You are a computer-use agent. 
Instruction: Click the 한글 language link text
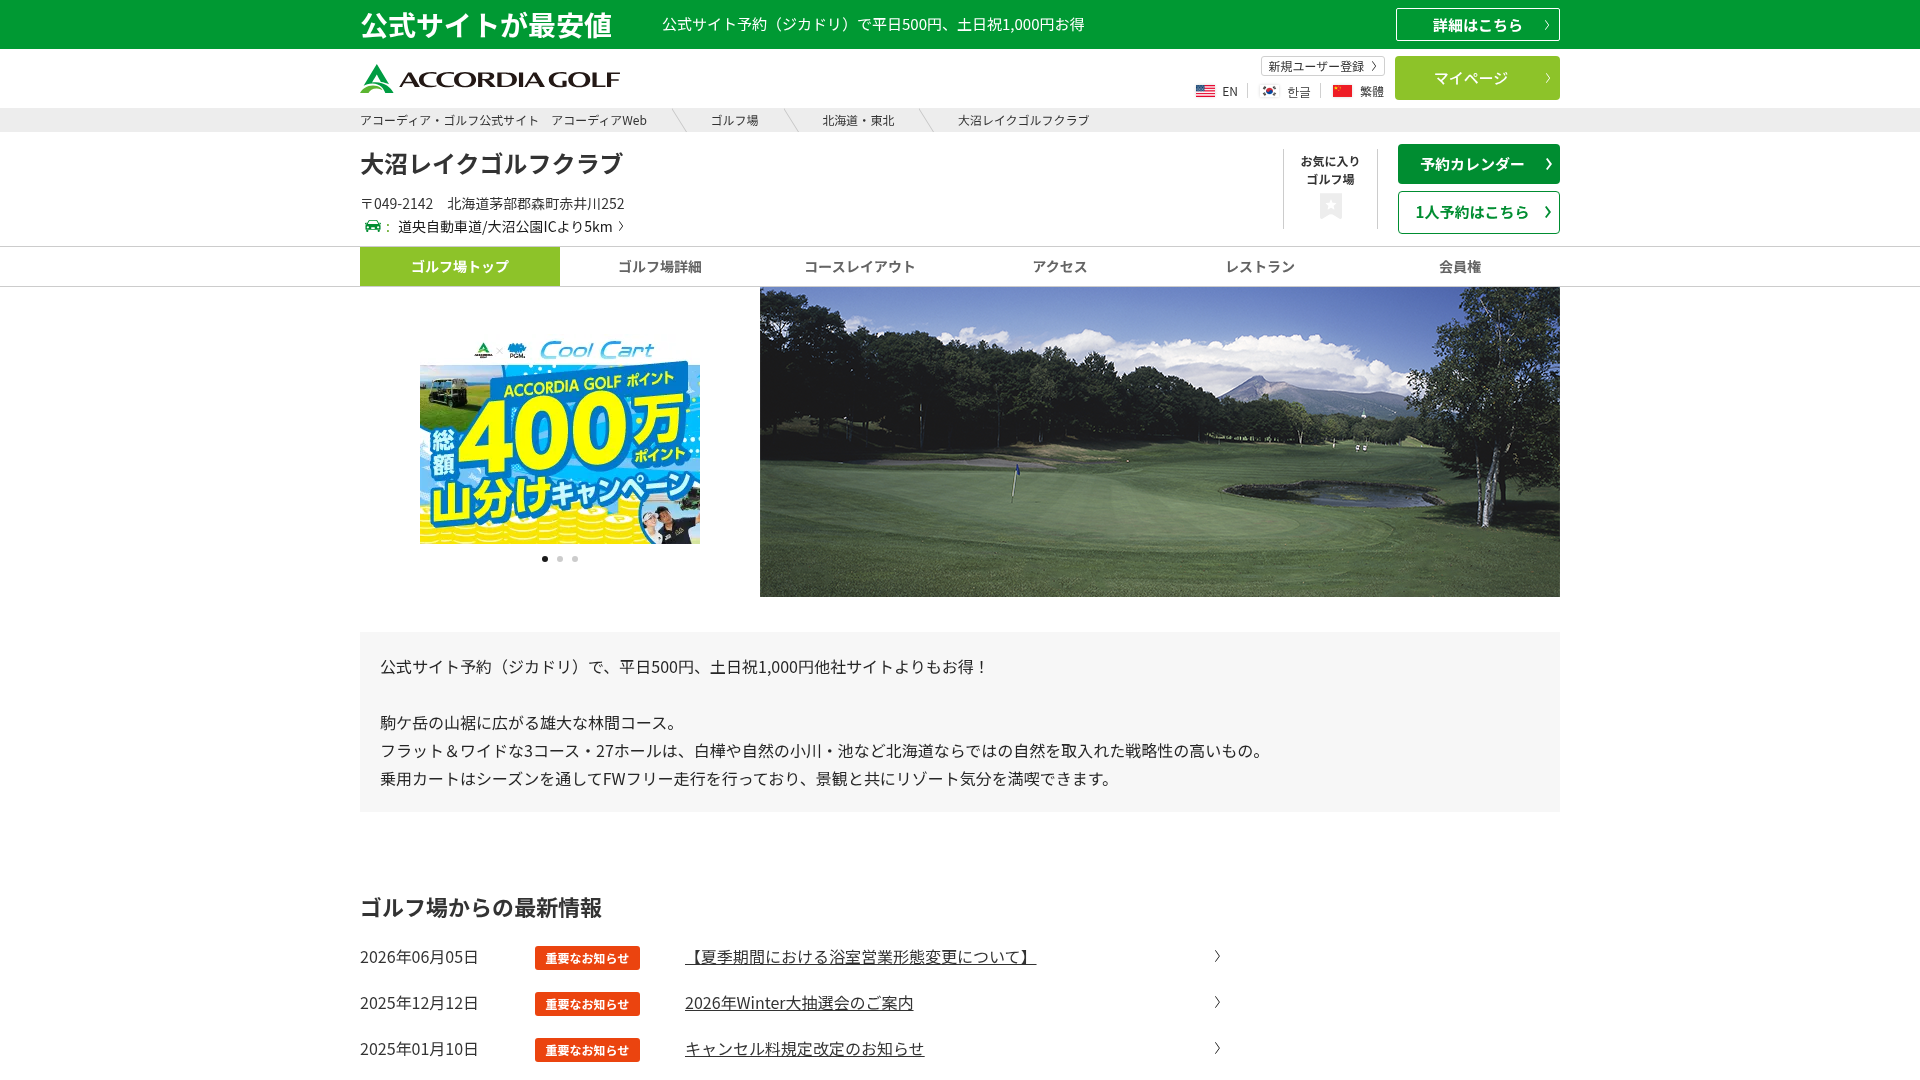tap(1299, 92)
